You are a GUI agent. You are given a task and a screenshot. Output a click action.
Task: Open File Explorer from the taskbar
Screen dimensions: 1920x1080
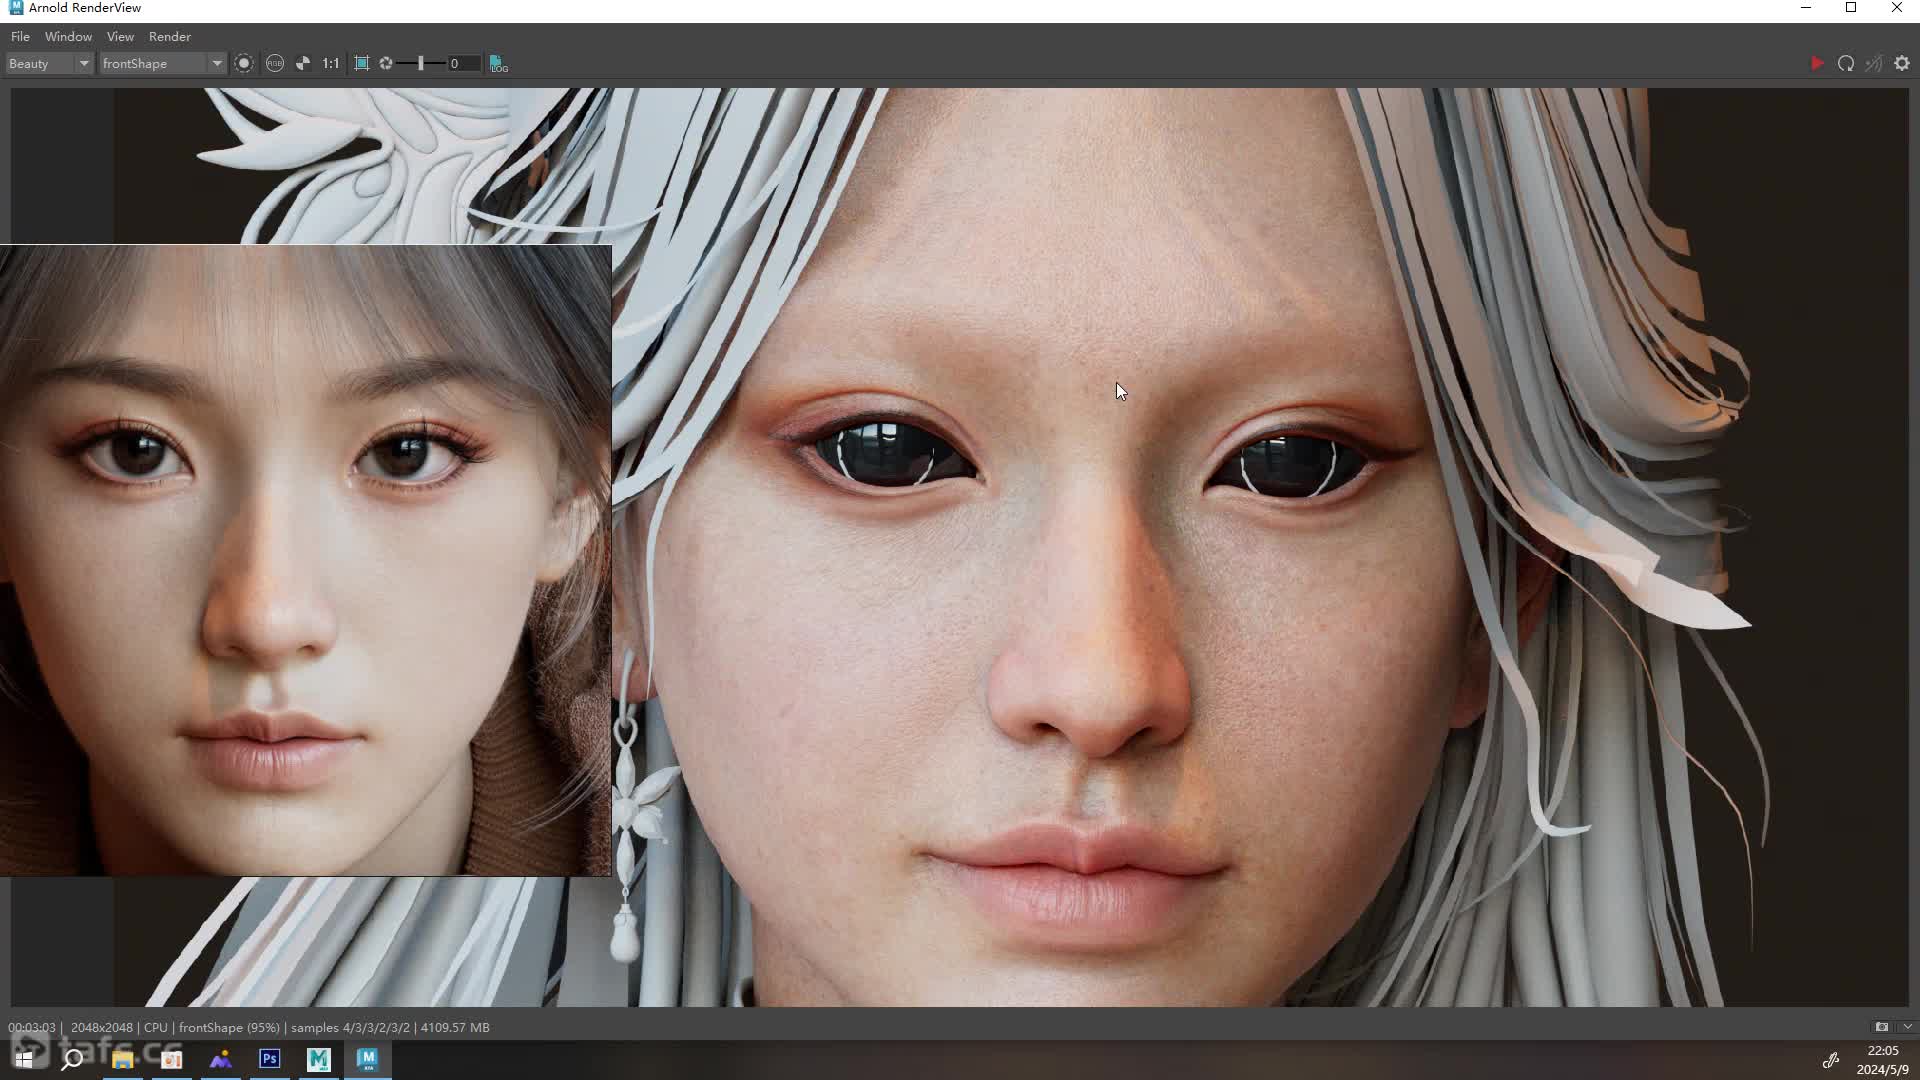pos(122,1059)
